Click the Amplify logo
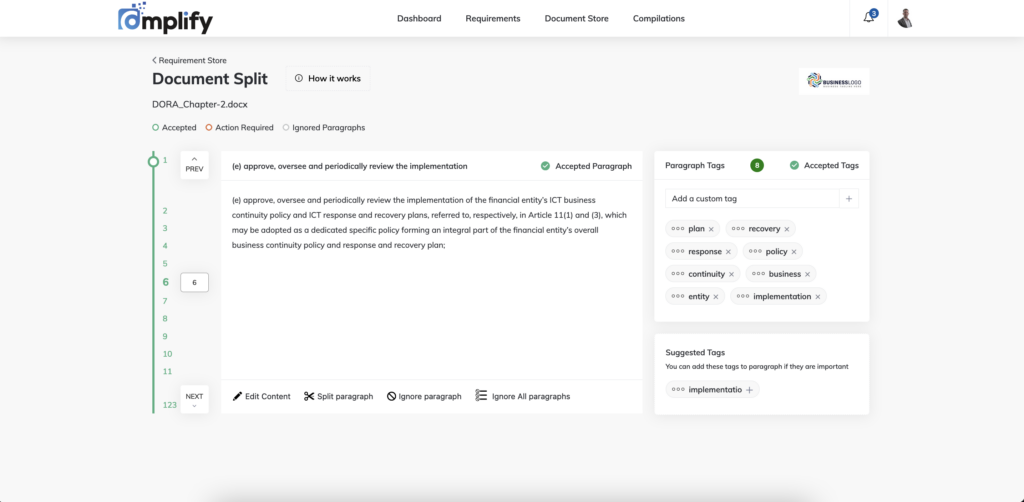This screenshot has height=502, width=1024. (x=165, y=18)
